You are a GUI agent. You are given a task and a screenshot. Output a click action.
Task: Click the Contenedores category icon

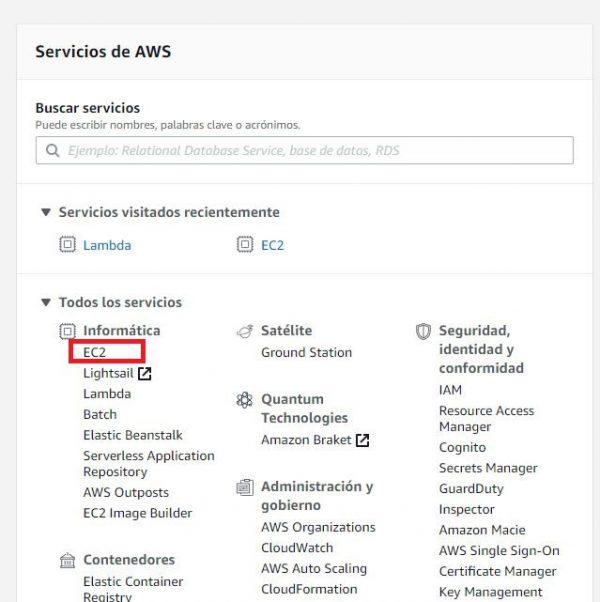click(x=68, y=560)
